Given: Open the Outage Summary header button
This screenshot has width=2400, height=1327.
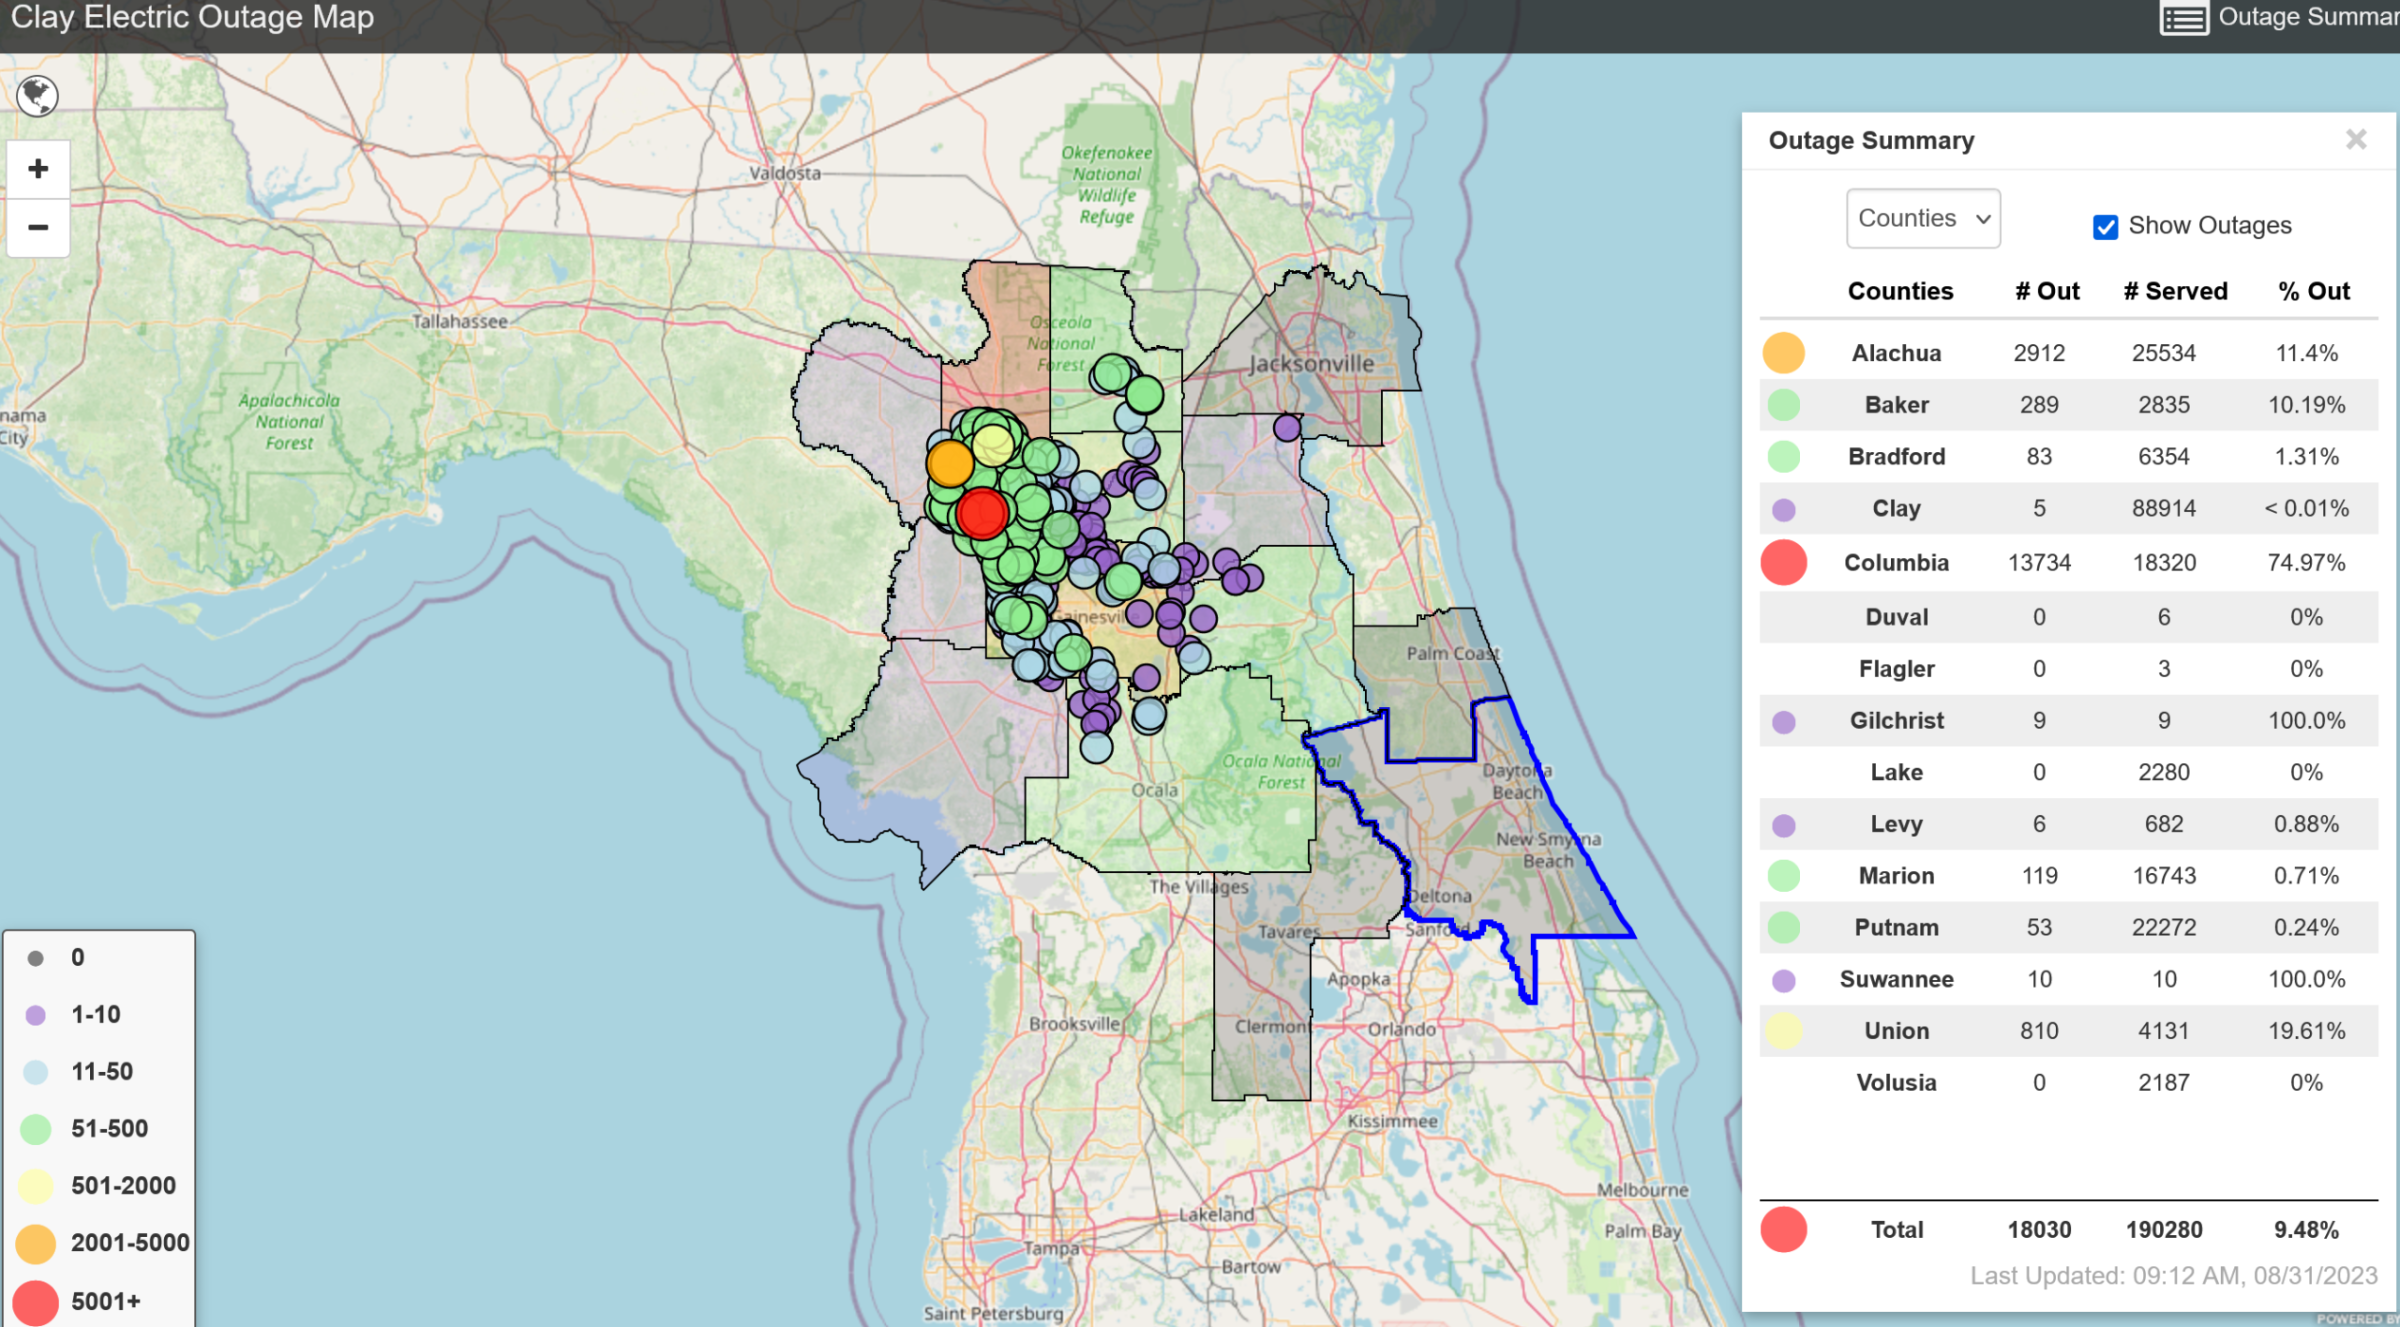Looking at the screenshot, I should [2278, 17].
